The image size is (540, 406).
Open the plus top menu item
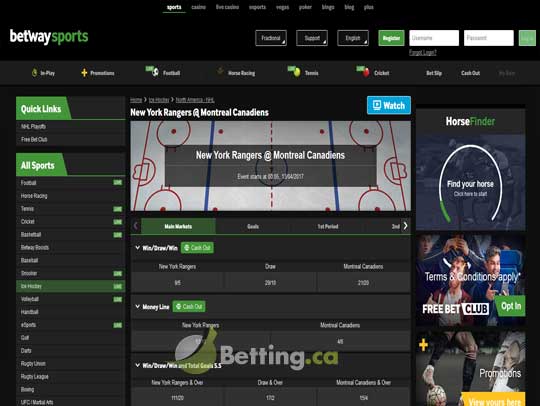(368, 7)
